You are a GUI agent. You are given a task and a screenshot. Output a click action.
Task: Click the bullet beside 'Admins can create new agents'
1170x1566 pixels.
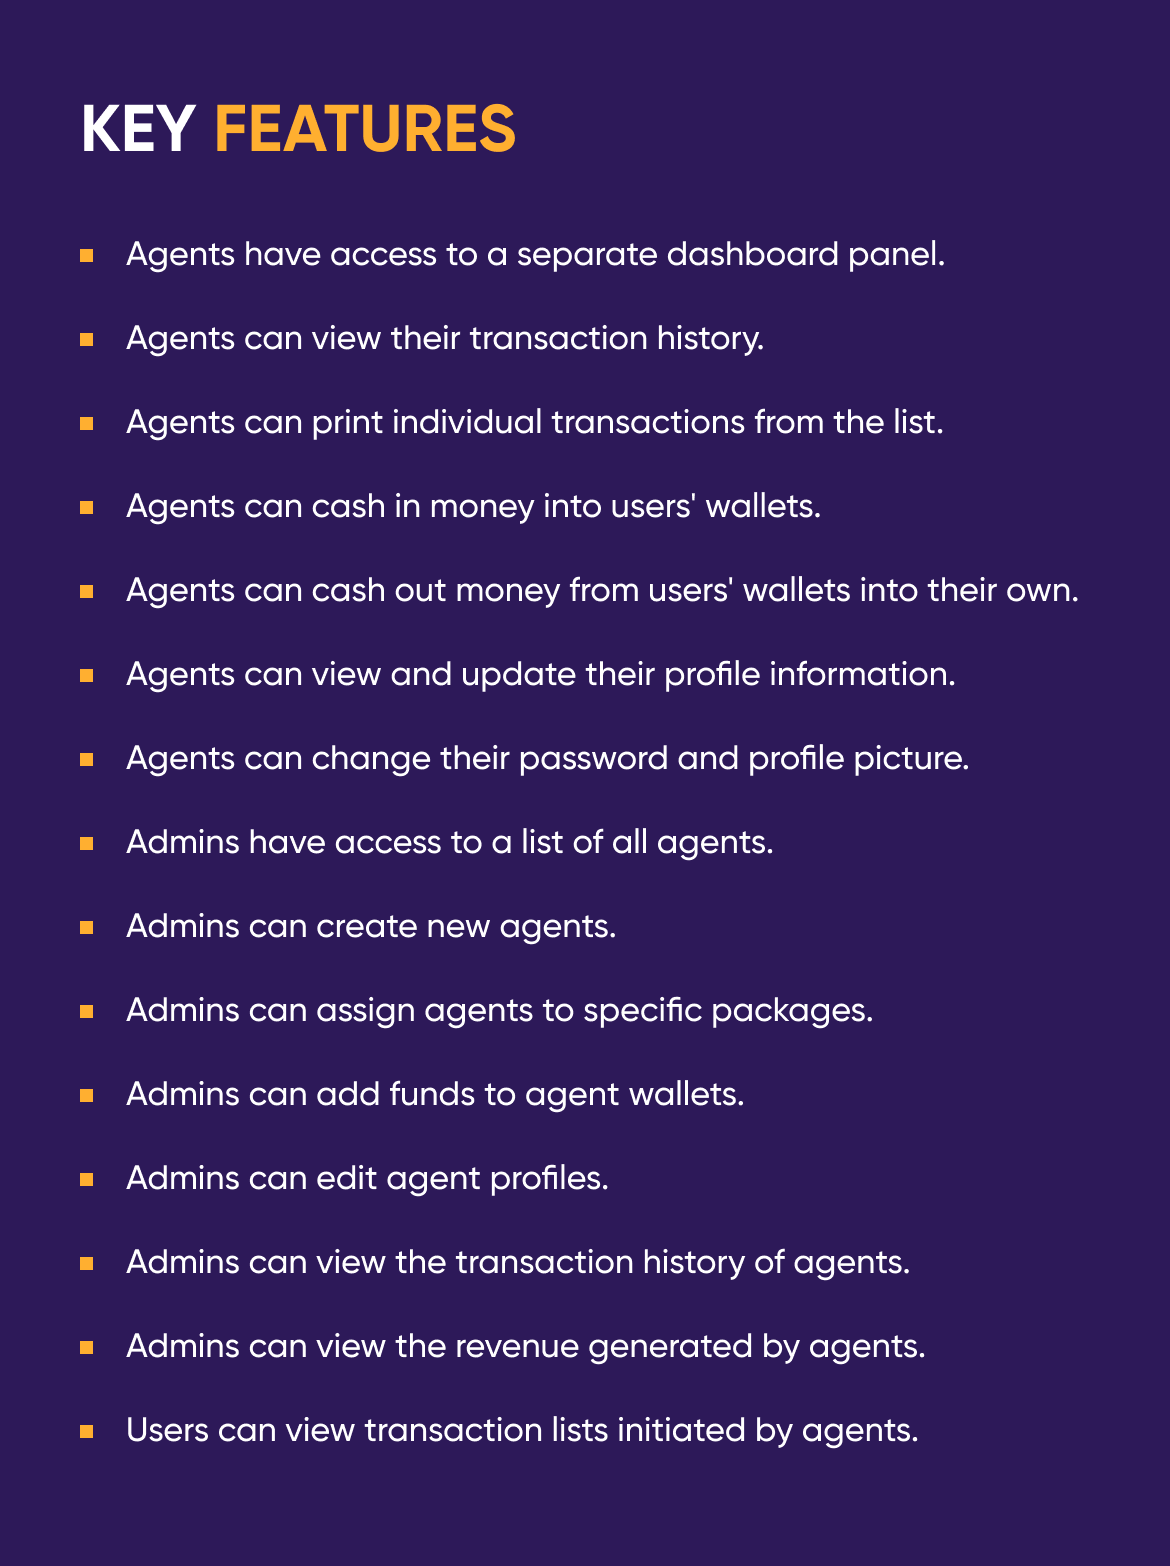(x=87, y=928)
